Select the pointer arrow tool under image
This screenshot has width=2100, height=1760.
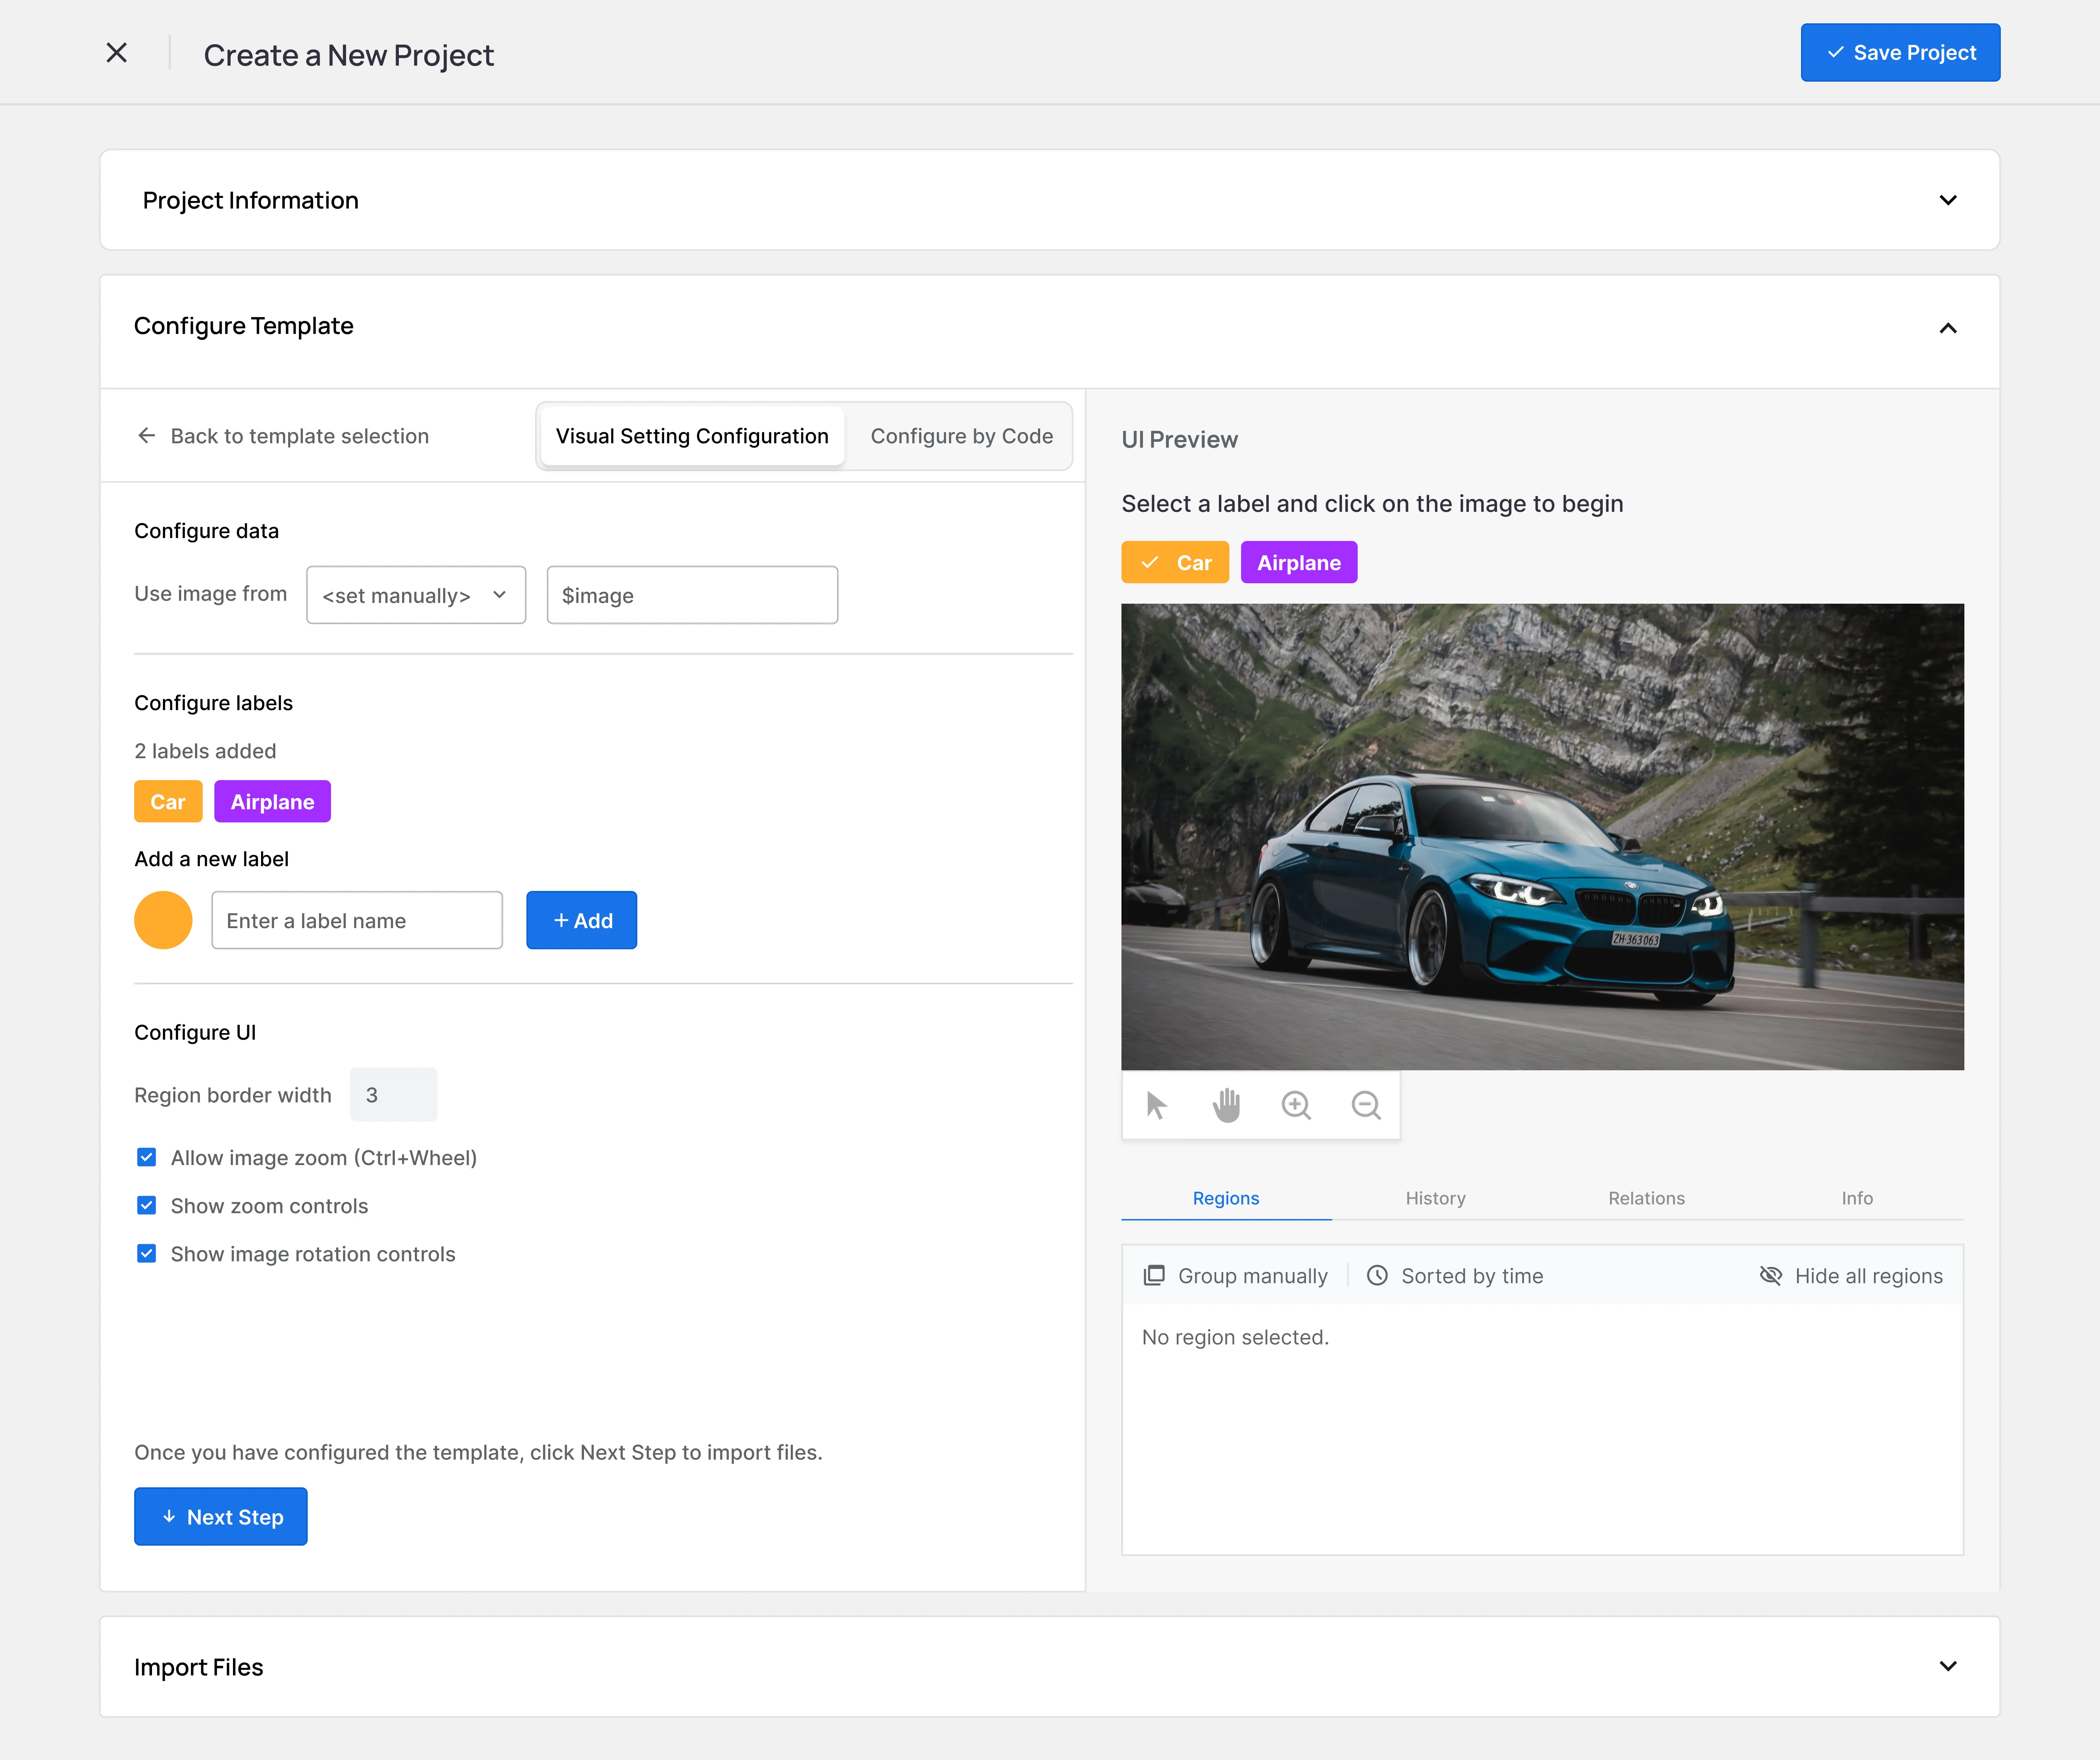[1156, 1105]
